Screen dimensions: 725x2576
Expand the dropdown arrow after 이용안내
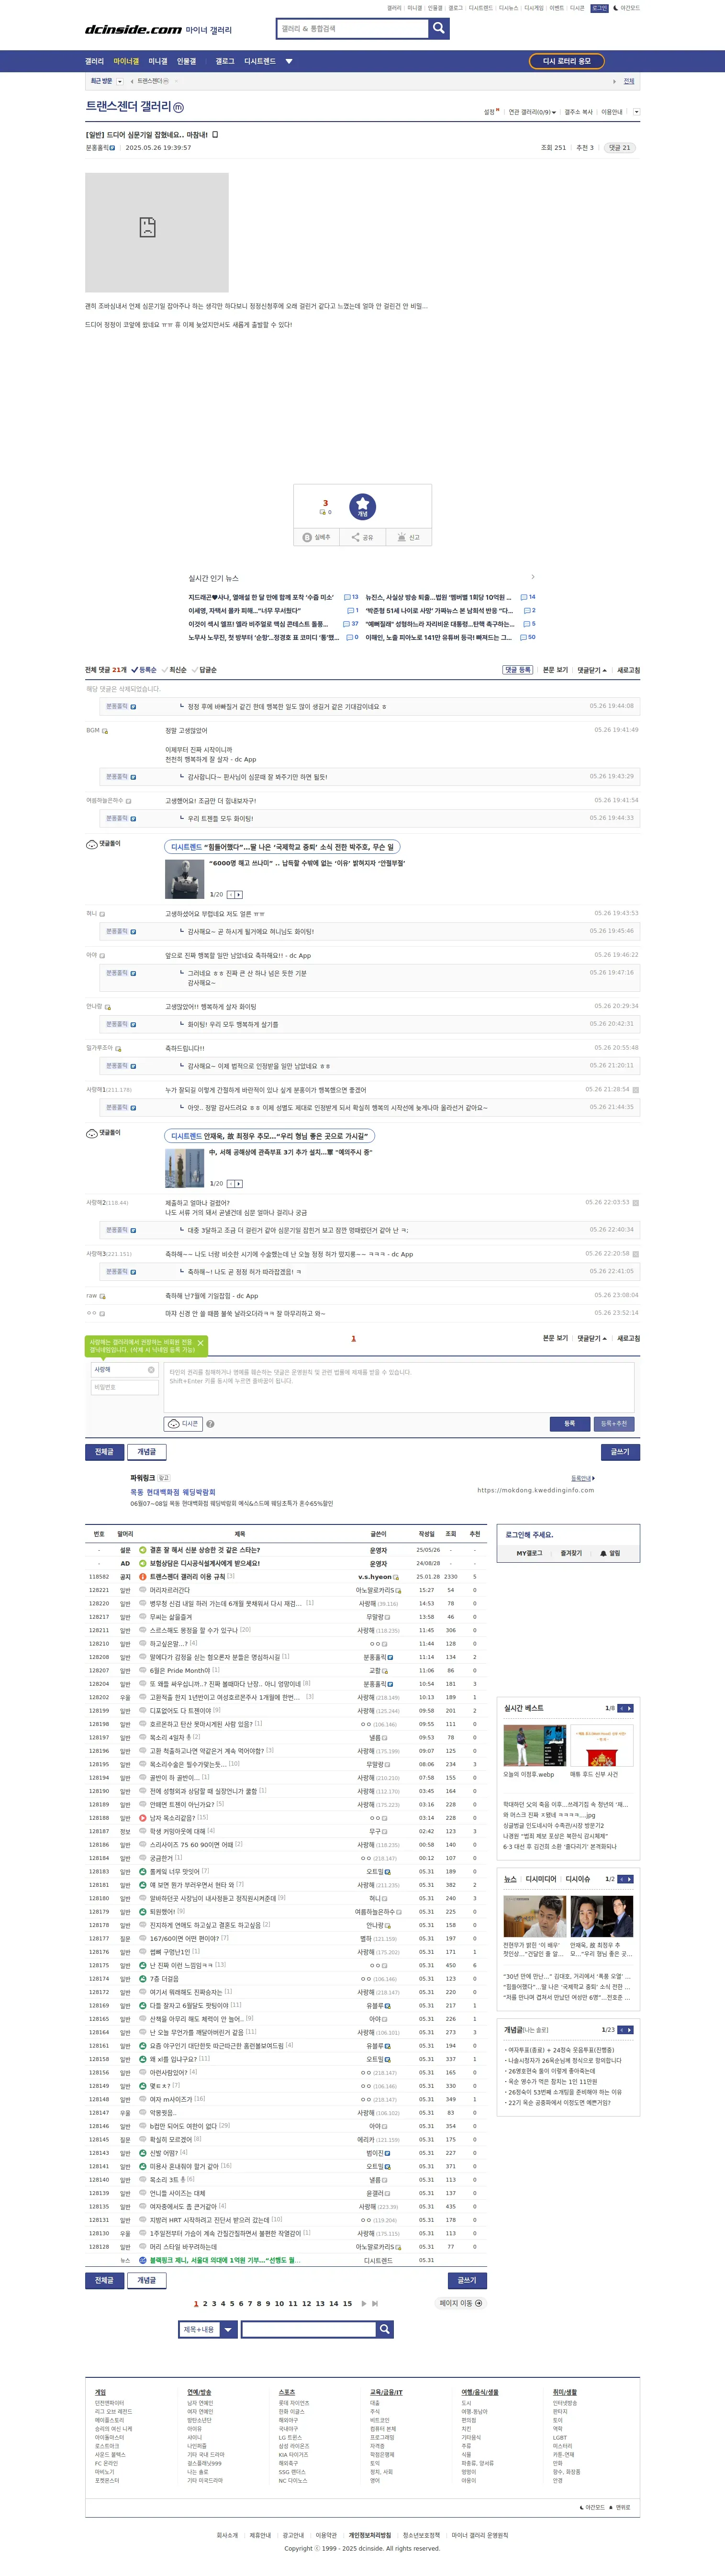[636, 112]
